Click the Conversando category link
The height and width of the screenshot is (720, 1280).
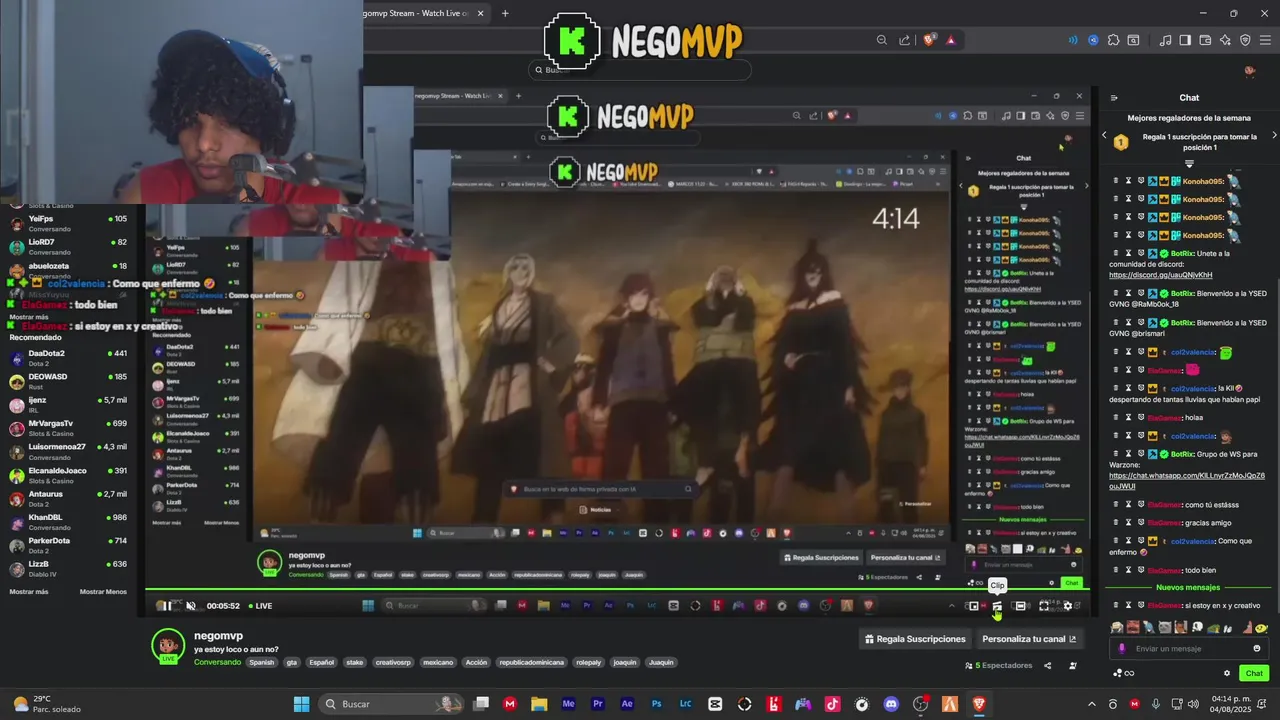pos(218,662)
